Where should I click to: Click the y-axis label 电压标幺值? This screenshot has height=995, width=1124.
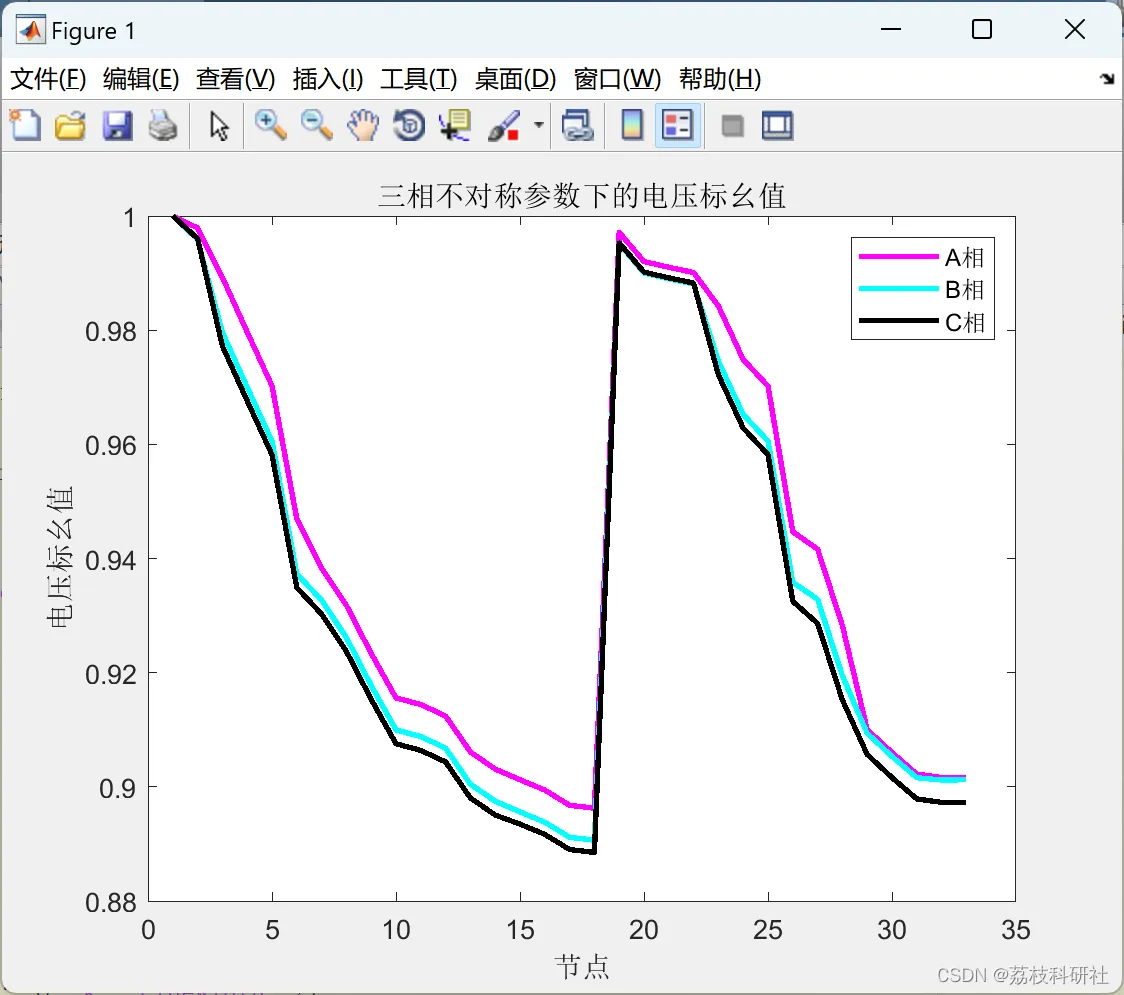pyautogui.click(x=60, y=557)
